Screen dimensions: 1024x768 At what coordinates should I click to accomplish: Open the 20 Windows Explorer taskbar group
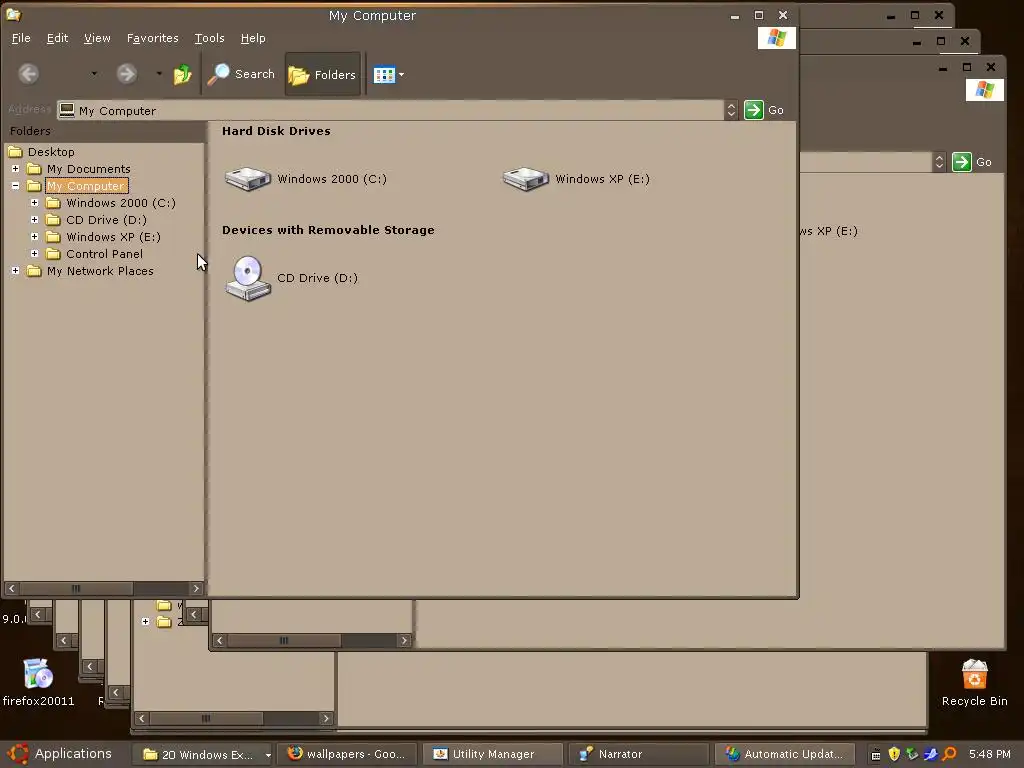tap(202, 754)
